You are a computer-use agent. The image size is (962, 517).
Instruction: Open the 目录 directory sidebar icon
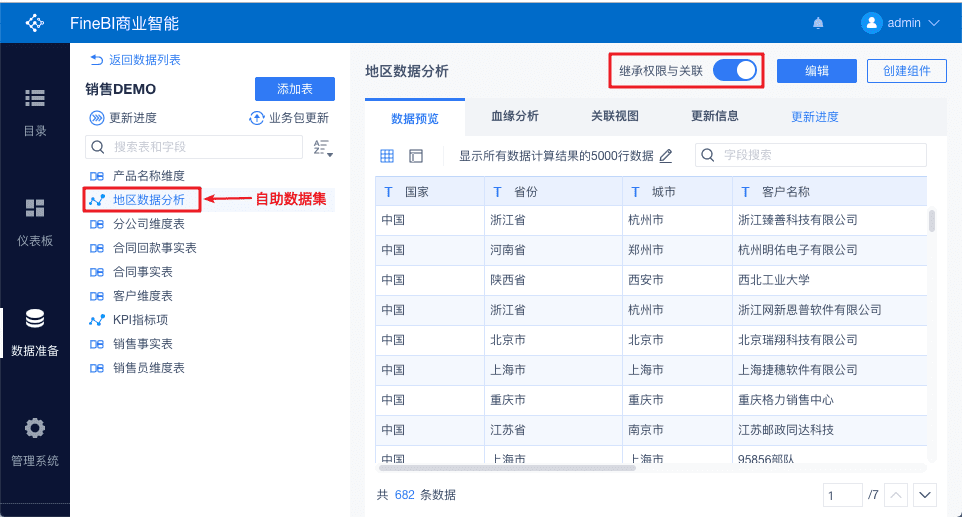35,98
